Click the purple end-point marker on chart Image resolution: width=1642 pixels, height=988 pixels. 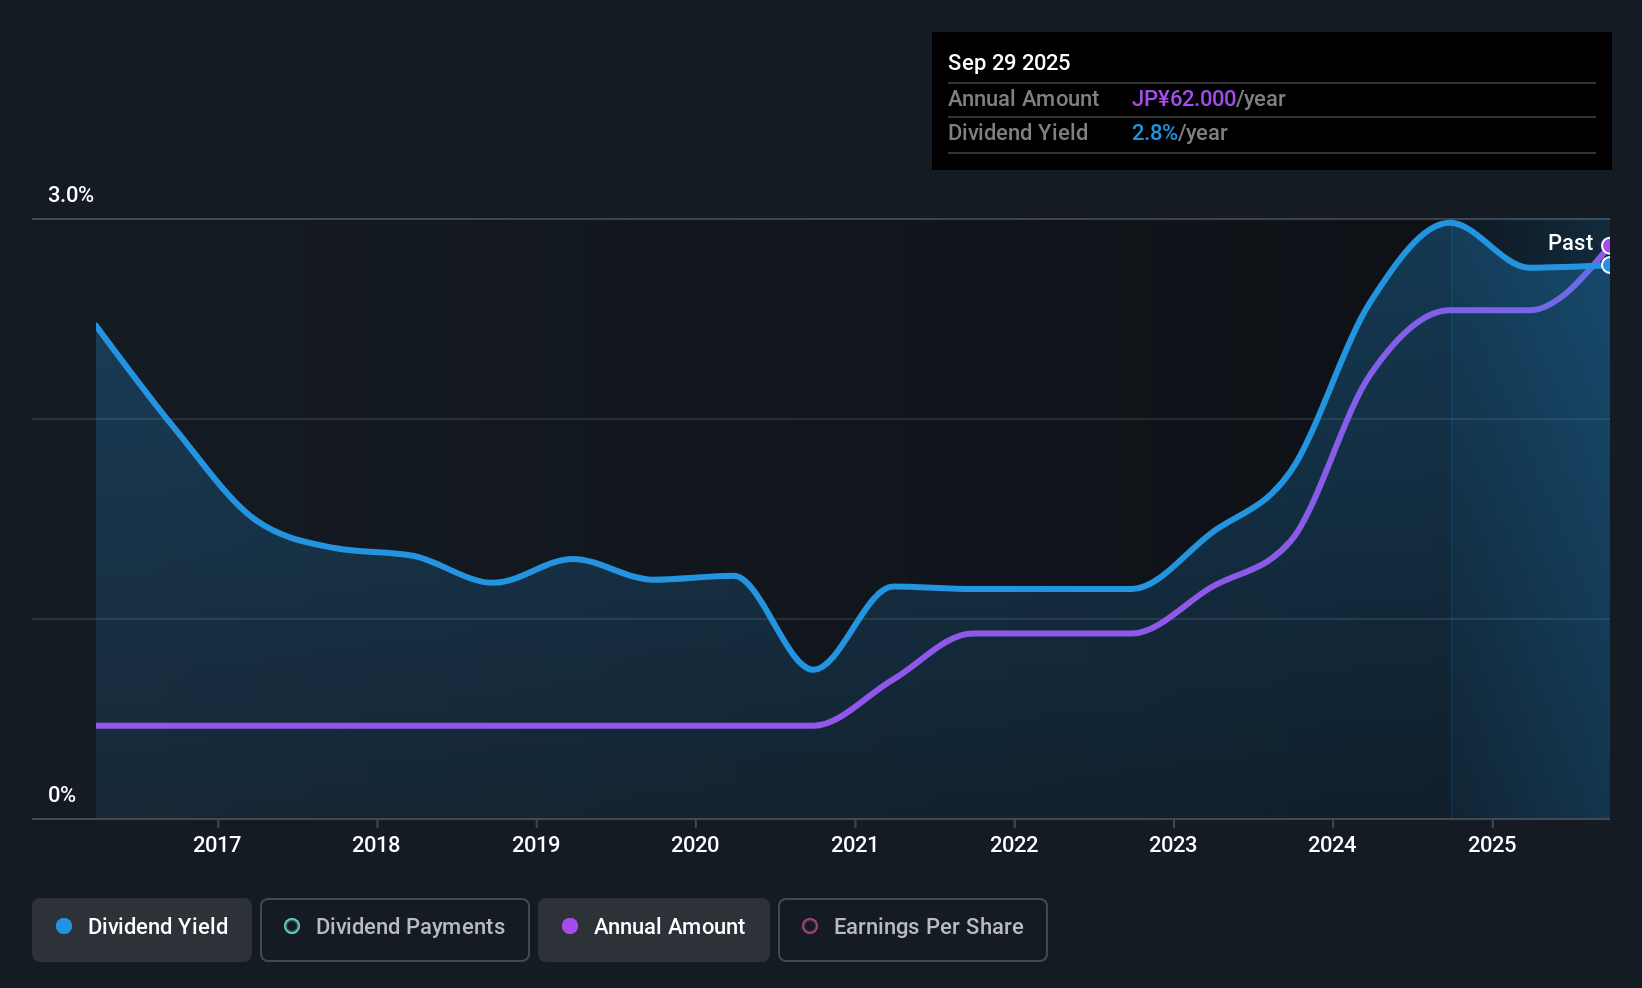[x=1608, y=246]
